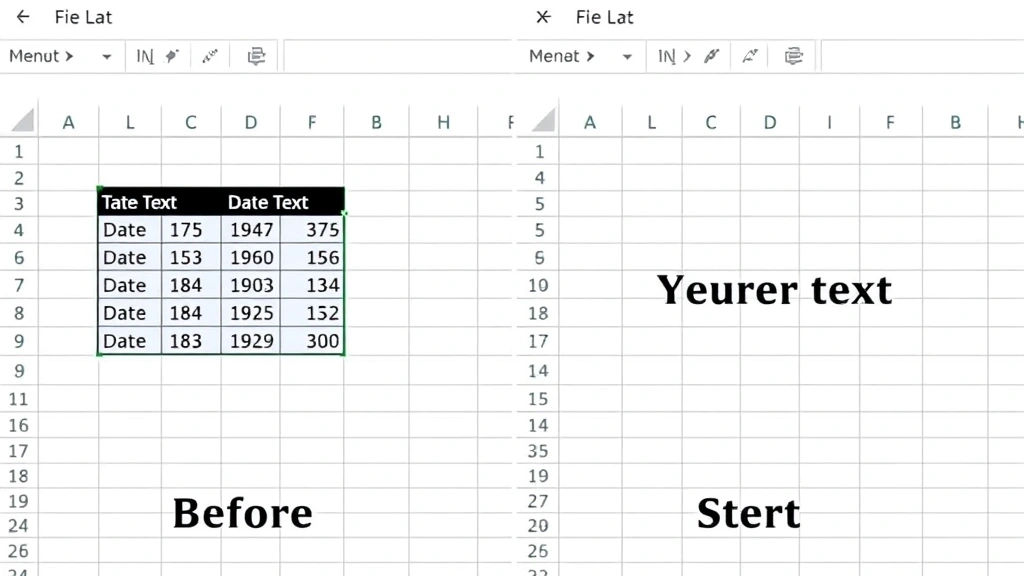Select the black Tate Text header cell

pyautogui.click(x=139, y=202)
